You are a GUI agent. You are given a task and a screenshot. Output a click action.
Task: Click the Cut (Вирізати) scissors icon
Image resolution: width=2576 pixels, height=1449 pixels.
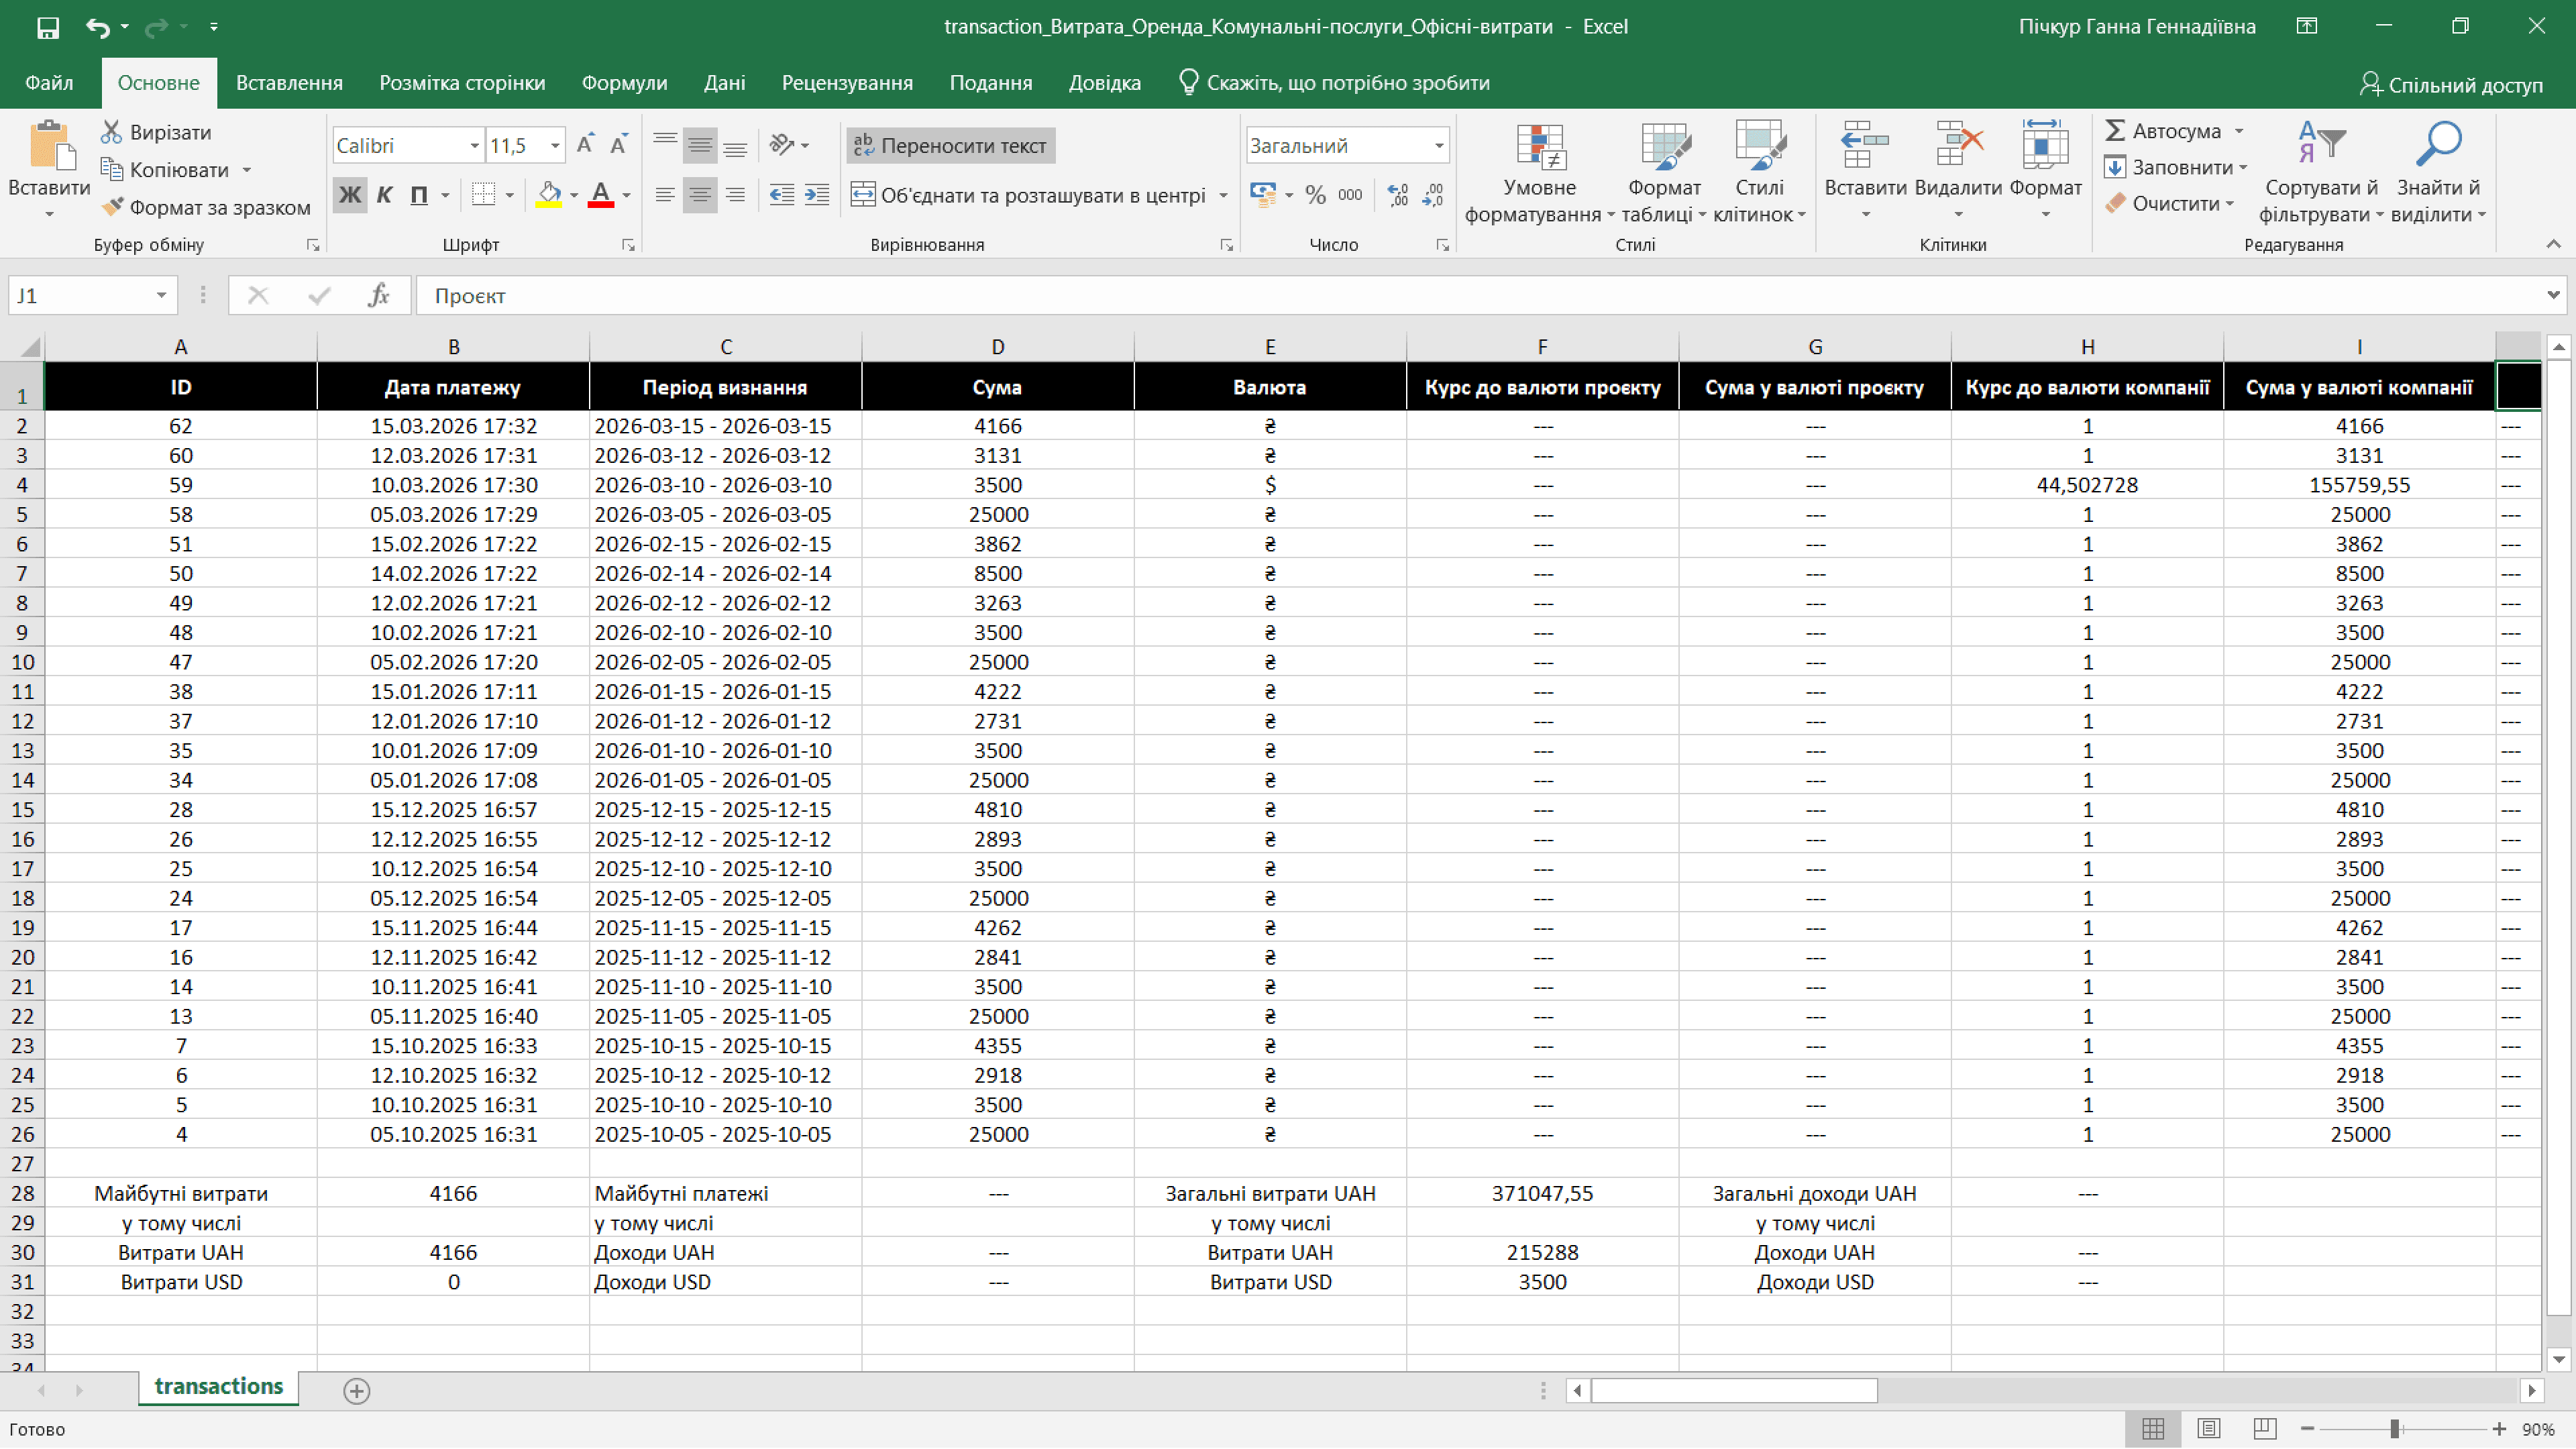point(111,132)
